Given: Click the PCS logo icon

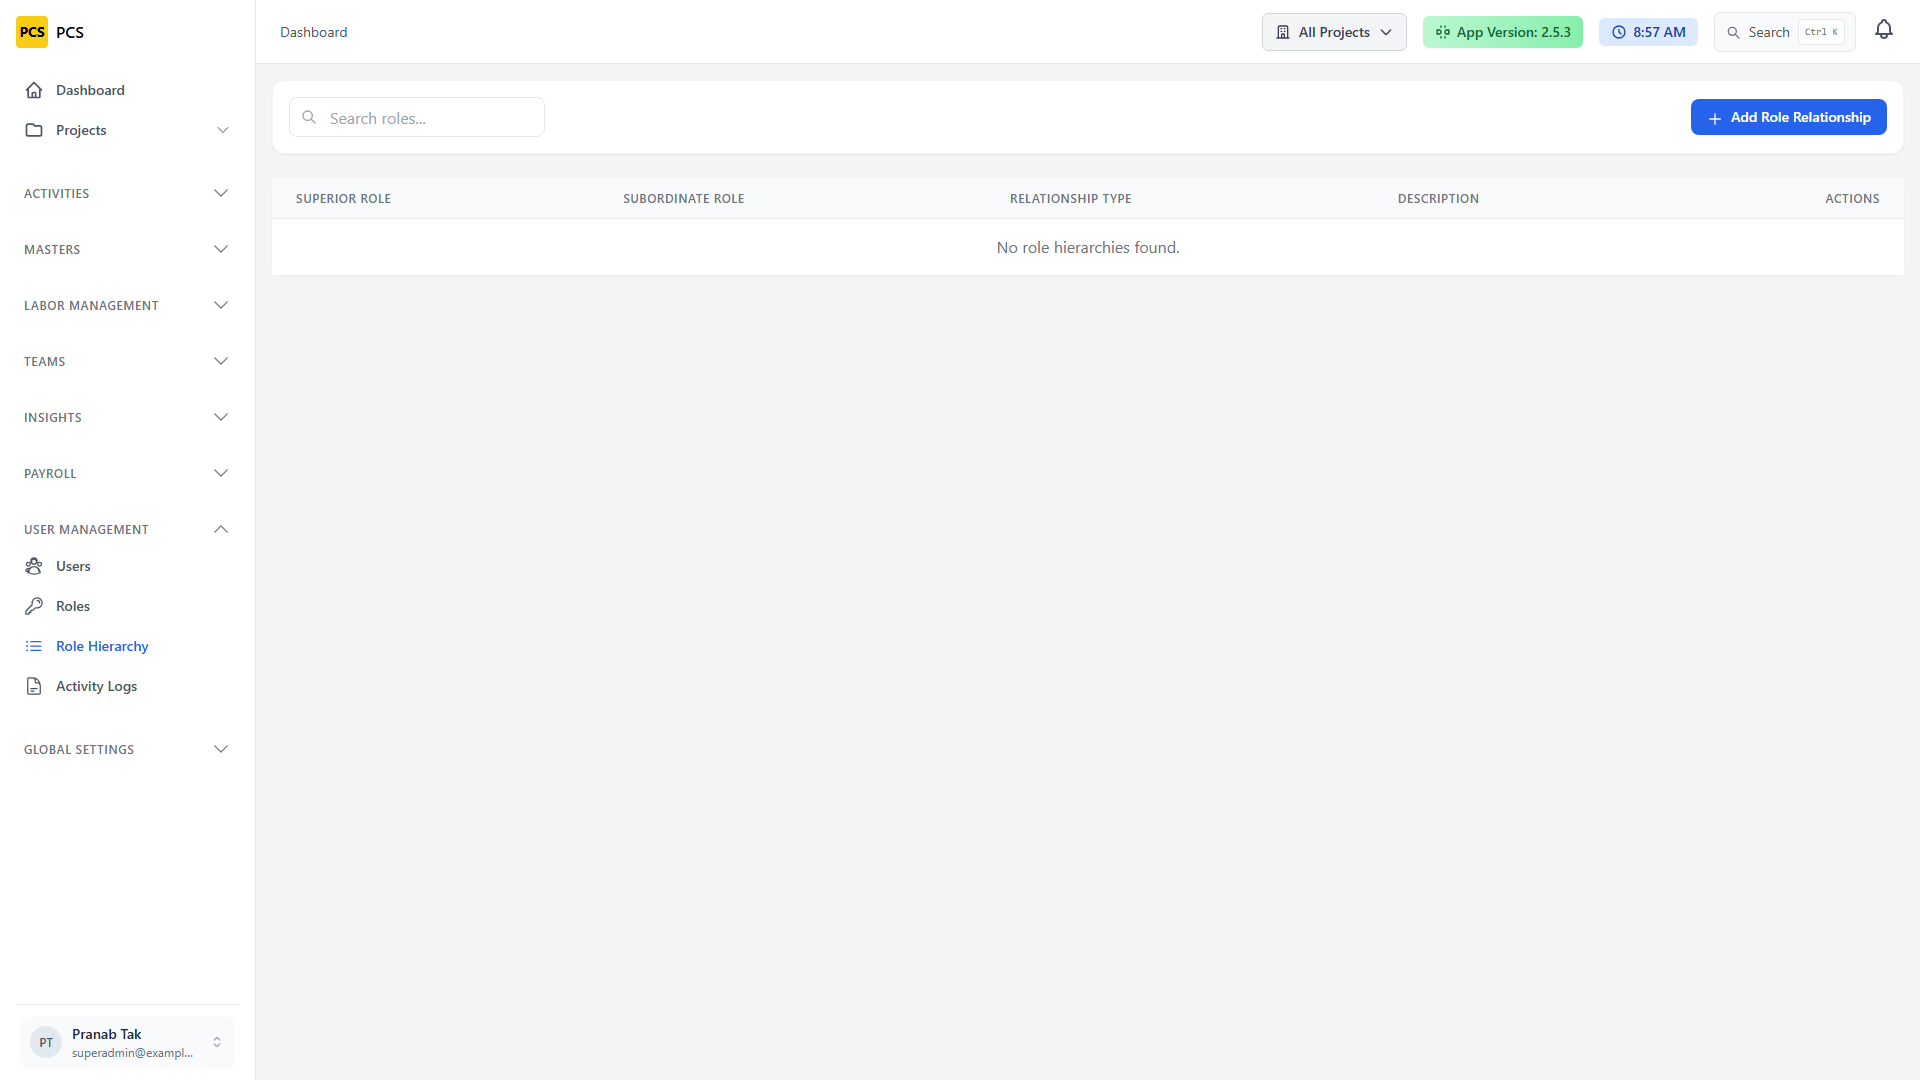Looking at the screenshot, I should 32,32.
